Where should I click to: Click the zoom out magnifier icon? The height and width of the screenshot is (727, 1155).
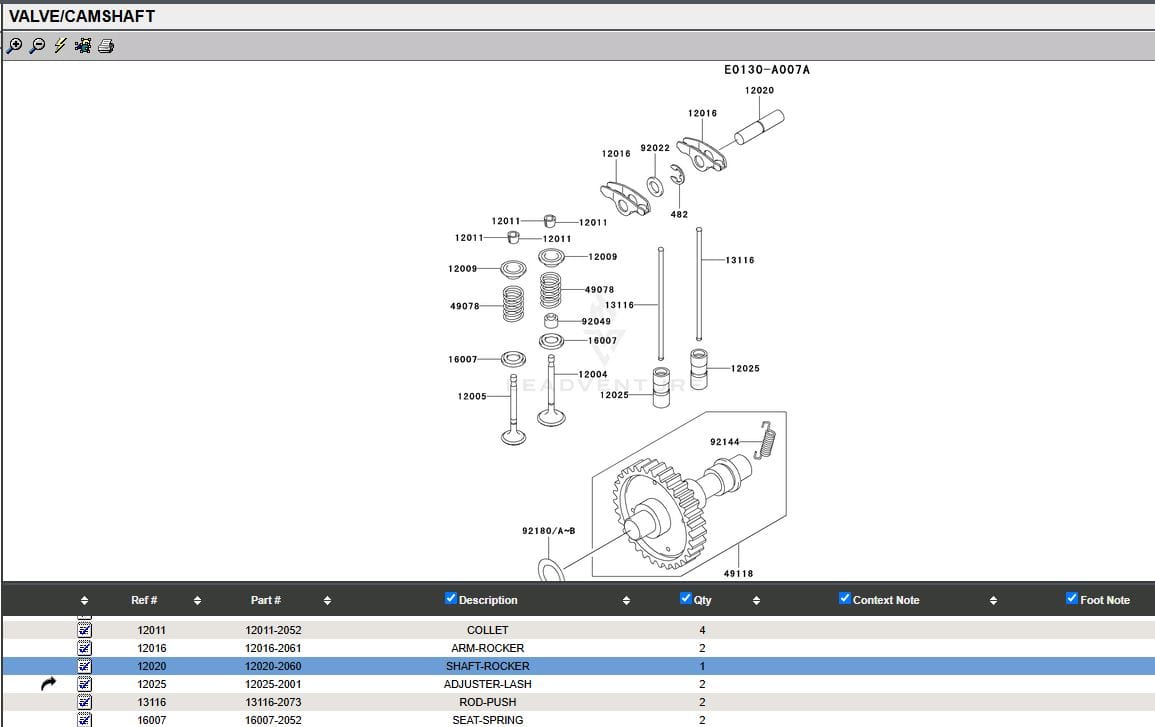coord(37,45)
